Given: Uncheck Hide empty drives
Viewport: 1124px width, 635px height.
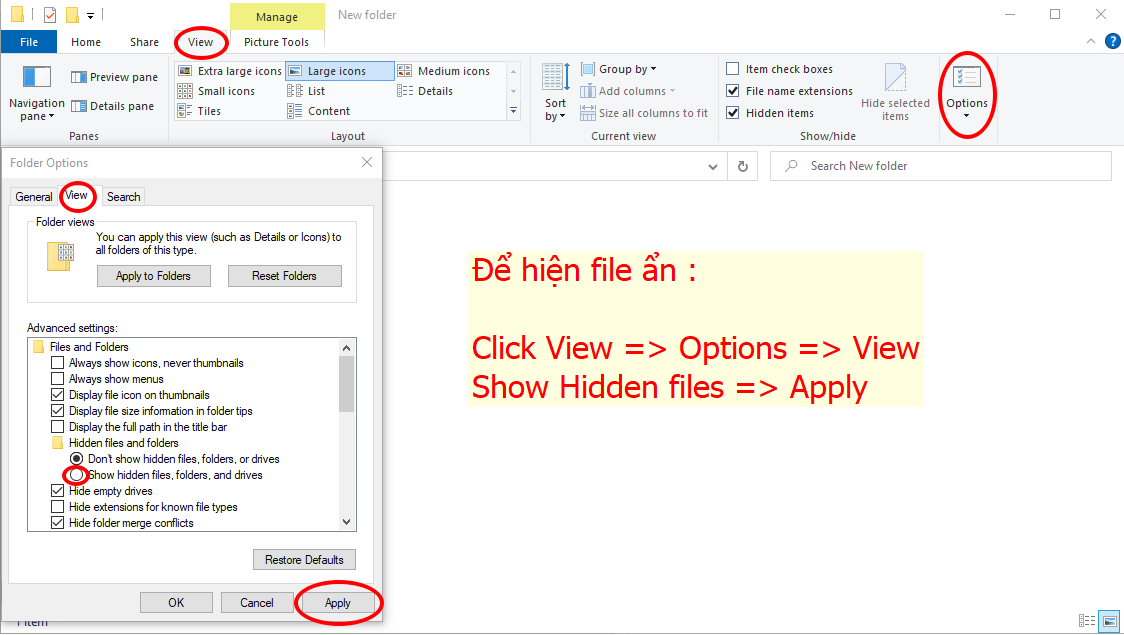Looking at the screenshot, I should click(58, 491).
